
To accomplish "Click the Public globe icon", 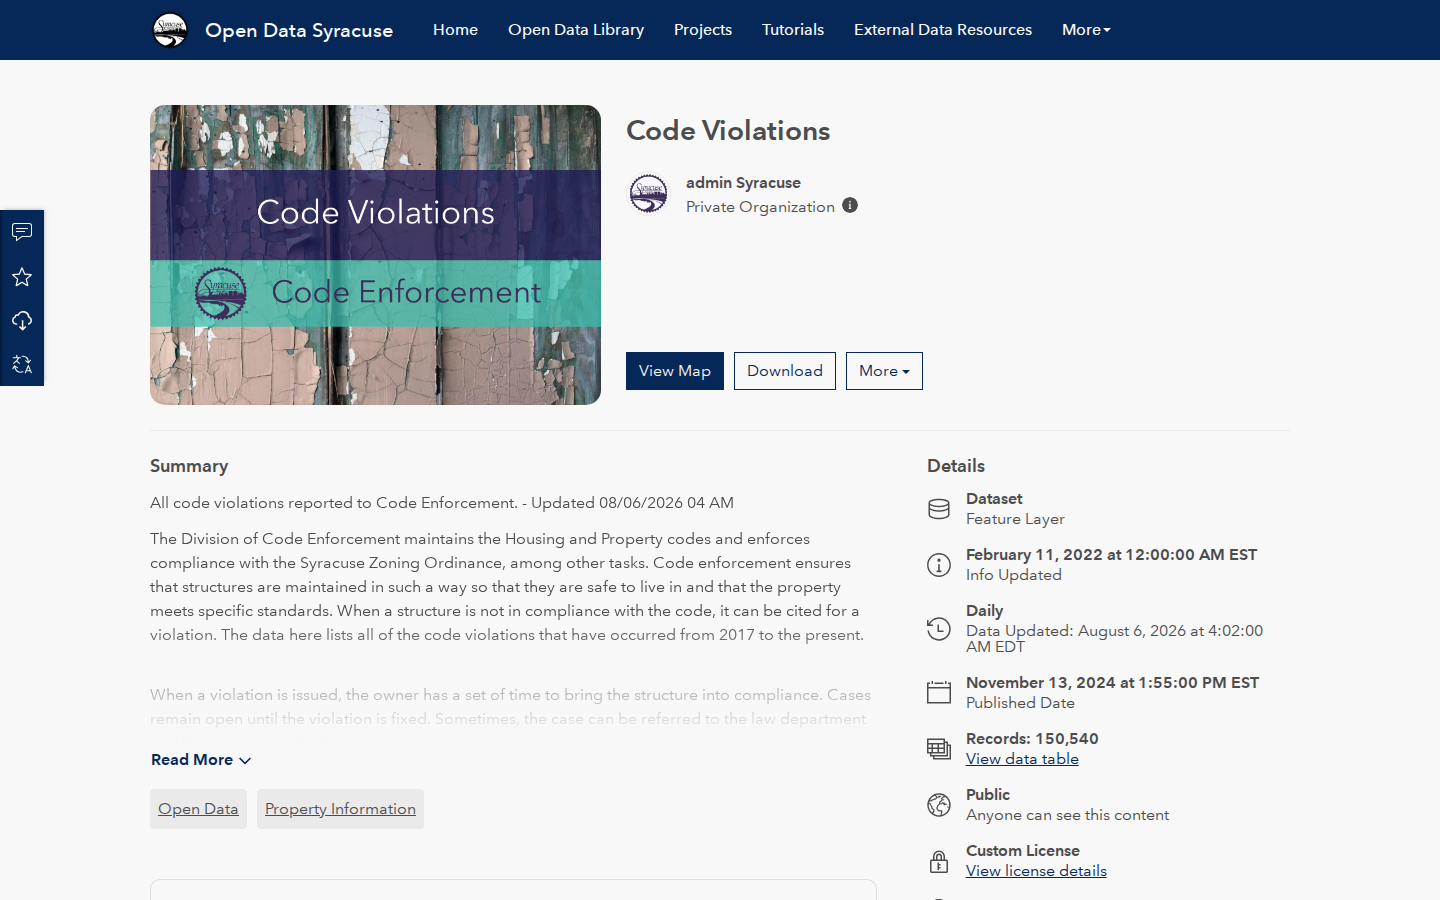I will (x=939, y=805).
